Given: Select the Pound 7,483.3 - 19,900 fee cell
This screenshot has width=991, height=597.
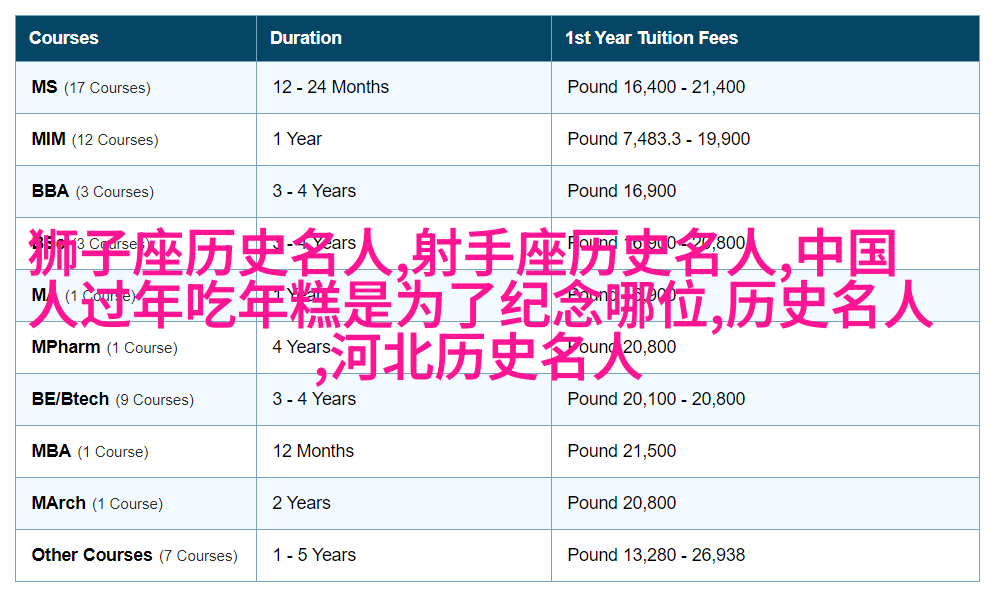Looking at the screenshot, I should click(658, 139).
